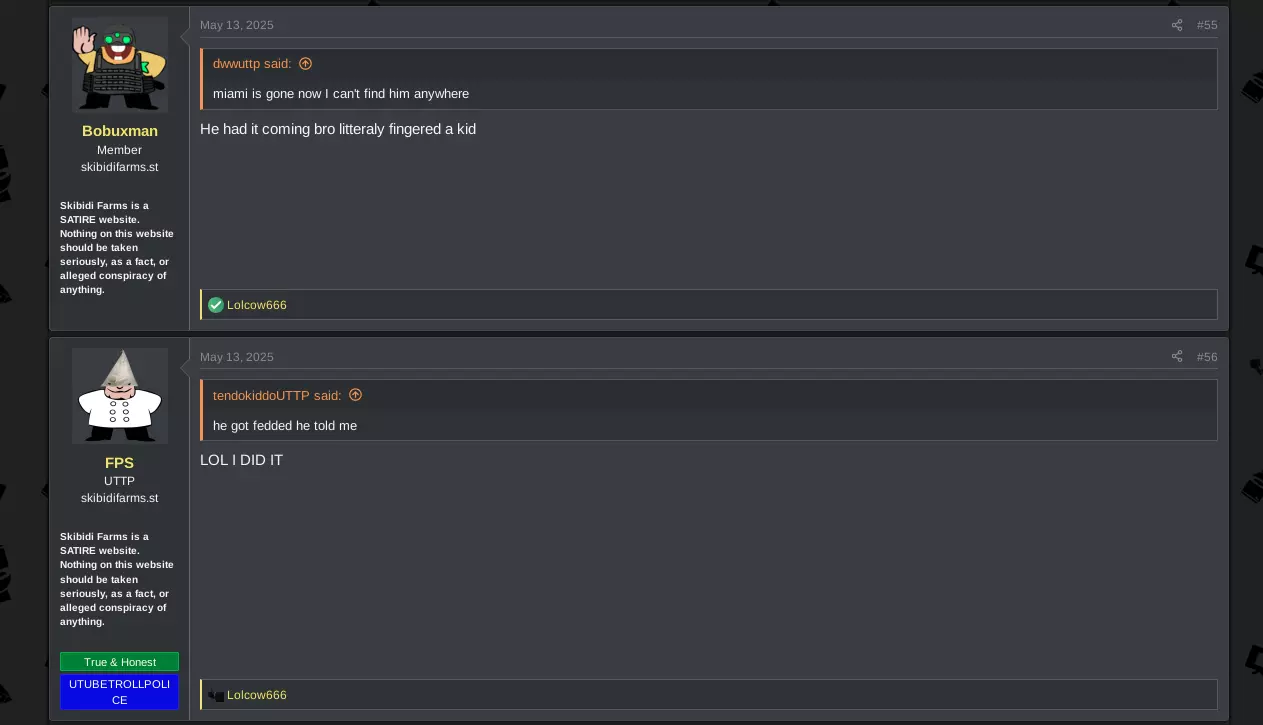Open the FPS username profile link
This screenshot has height=725, width=1263.
(119, 463)
